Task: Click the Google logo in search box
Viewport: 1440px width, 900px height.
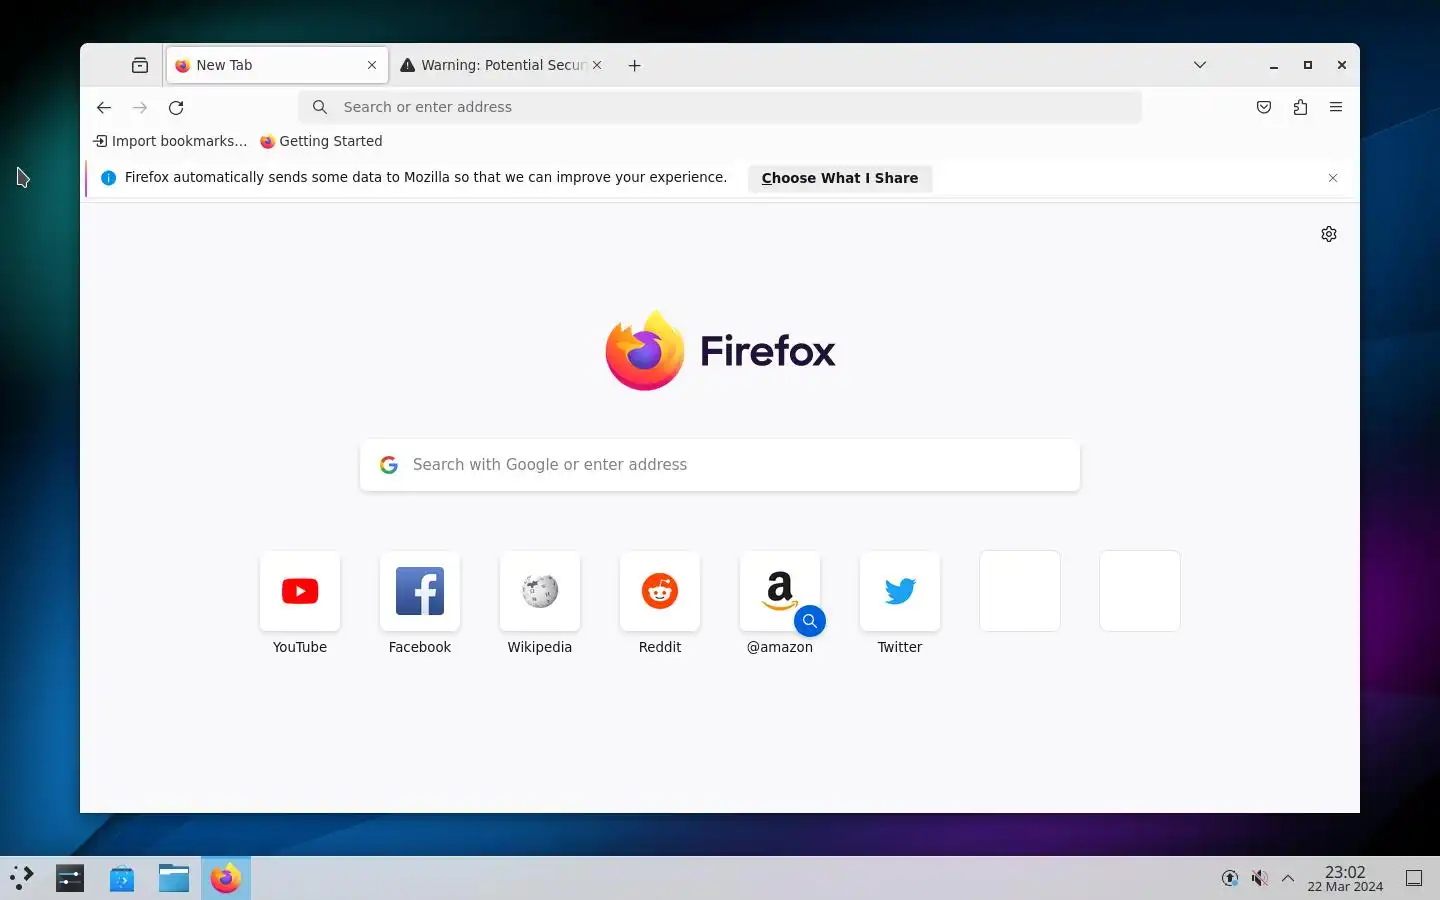Action: point(389,465)
